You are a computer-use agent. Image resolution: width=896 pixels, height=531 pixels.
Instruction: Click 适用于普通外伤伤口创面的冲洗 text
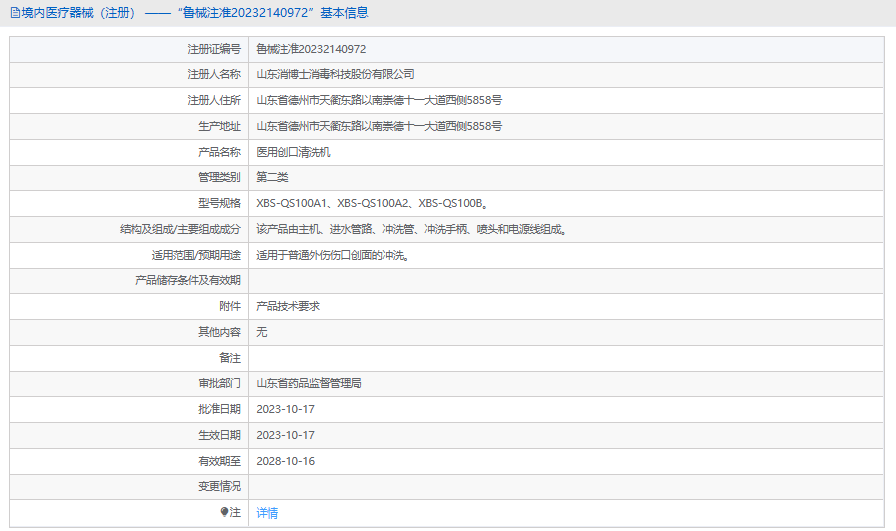coord(333,255)
